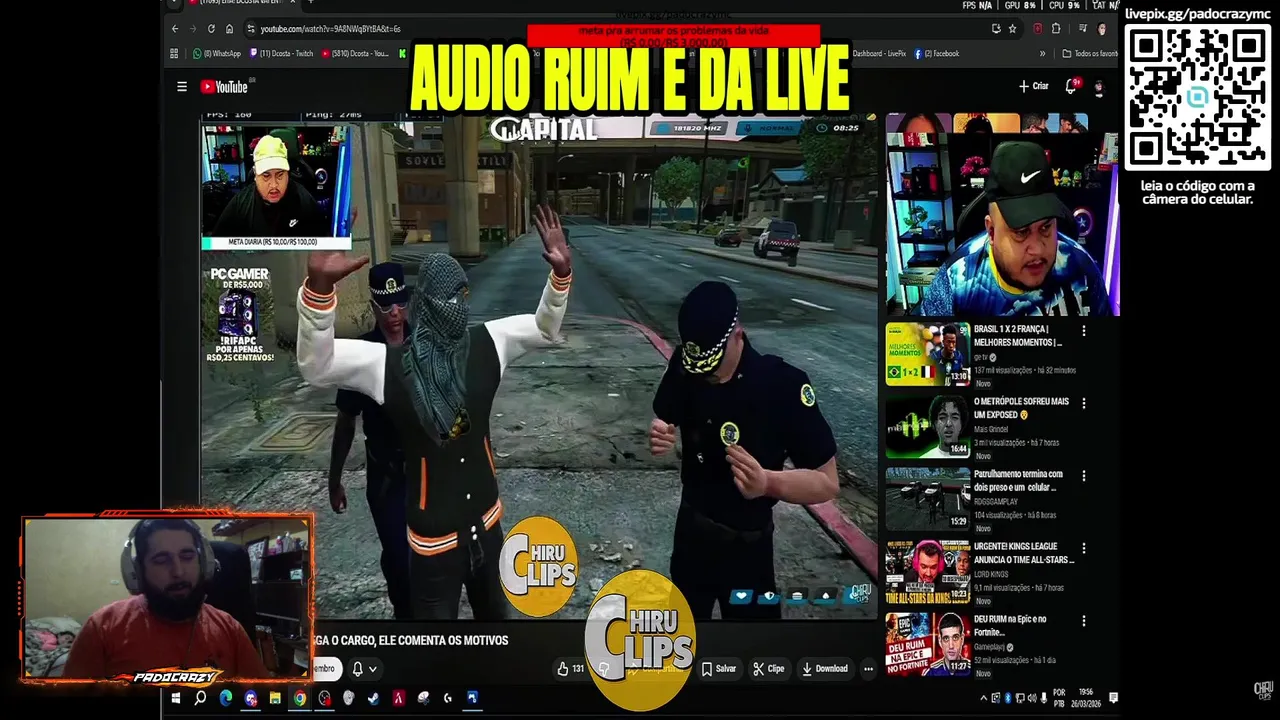Open the Windows Start menu
Screen dimensions: 1280x720
coord(175,698)
